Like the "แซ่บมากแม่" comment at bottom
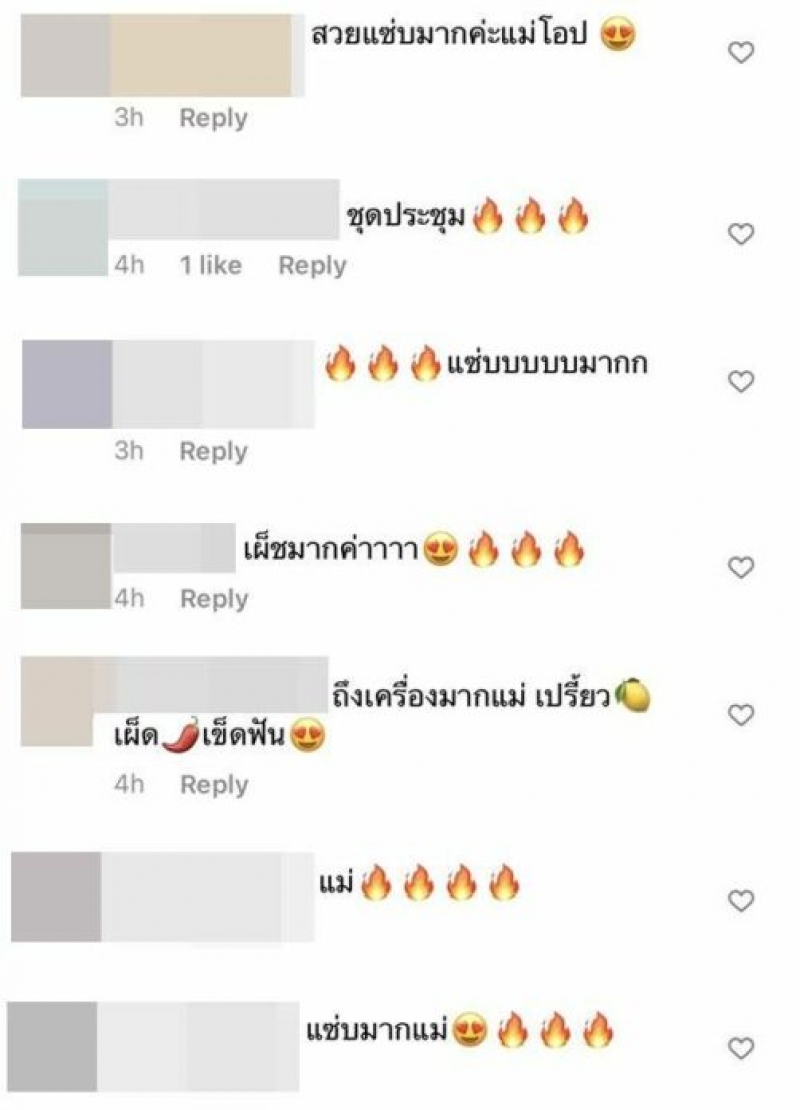 pos(741,1048)
